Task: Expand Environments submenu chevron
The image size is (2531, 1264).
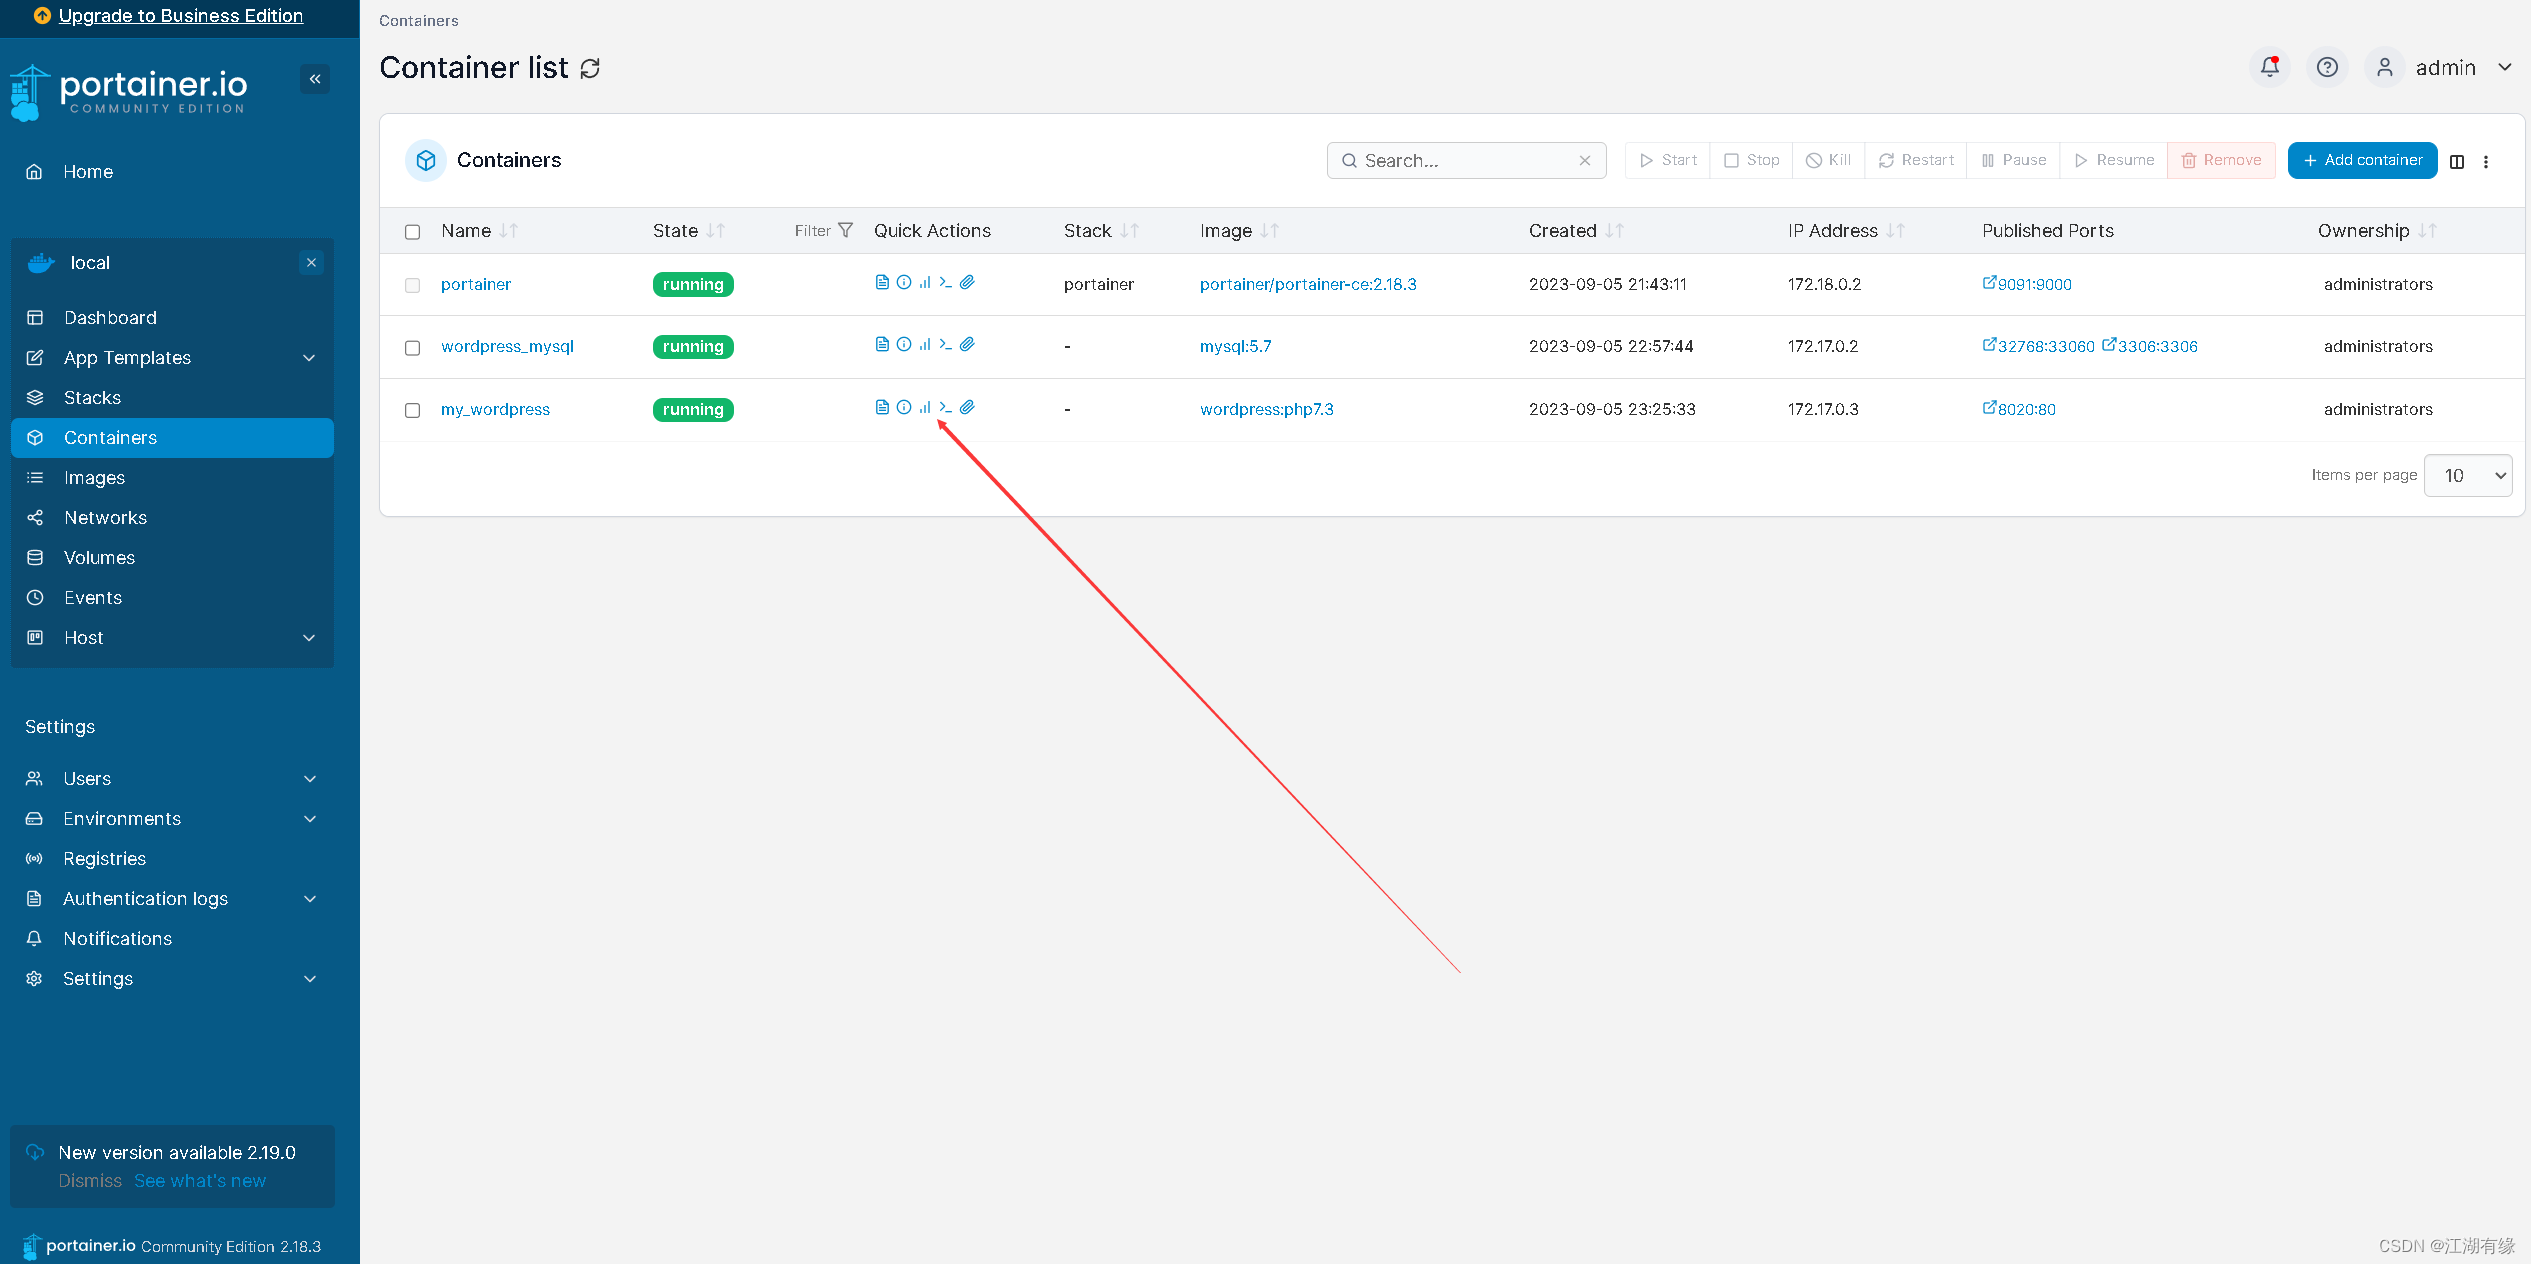Action: point(310,819)
